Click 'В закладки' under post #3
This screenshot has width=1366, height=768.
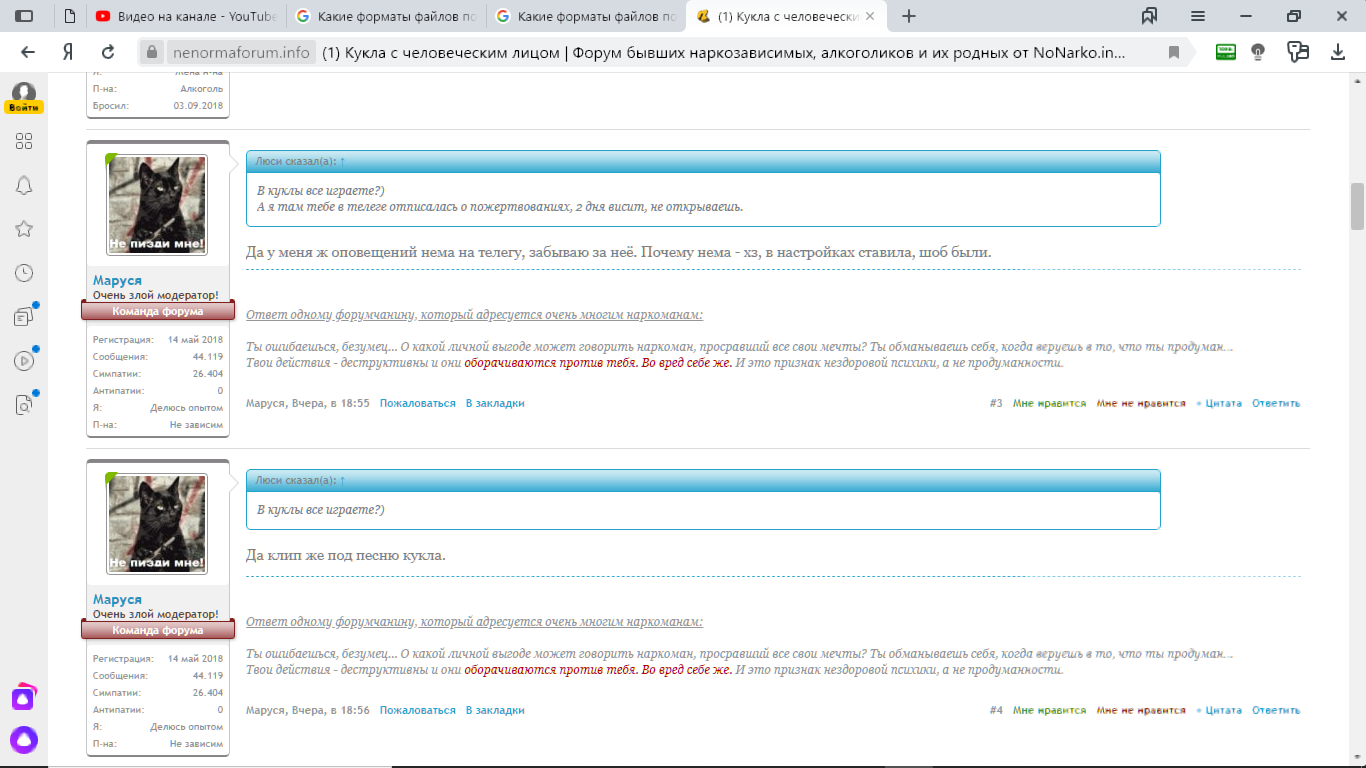pos(495,403)
